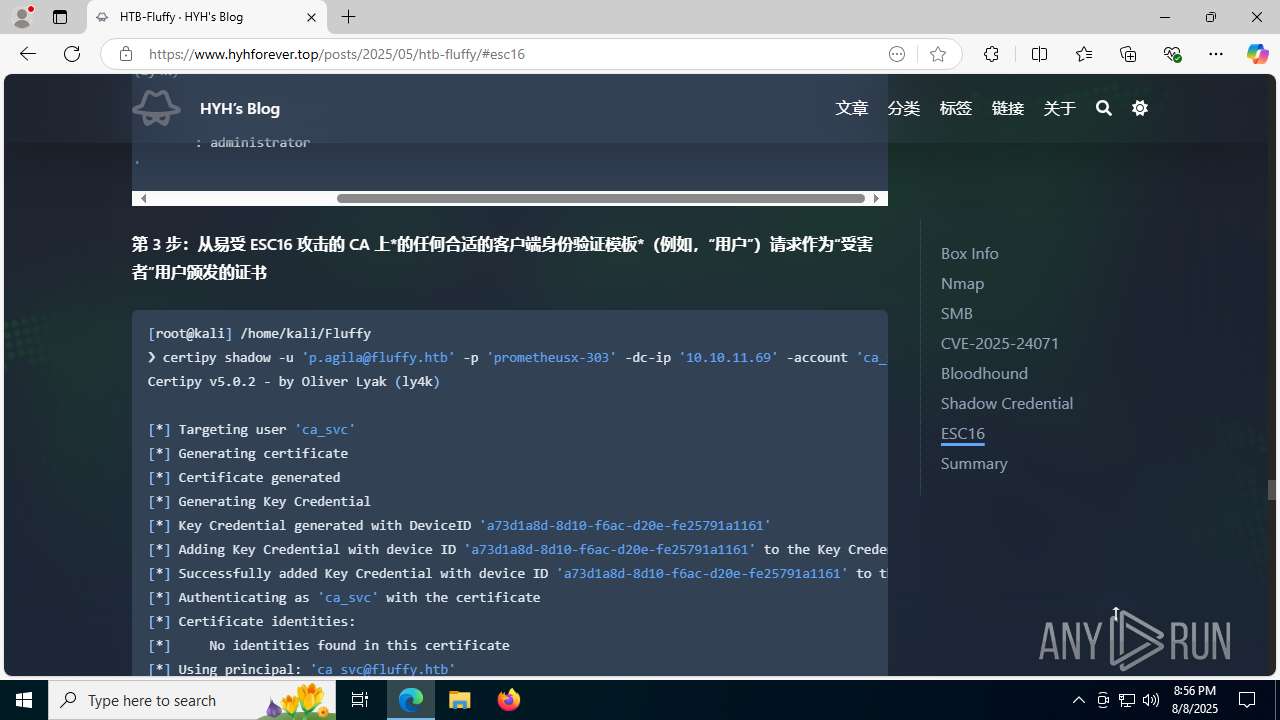1280x720 pixels.
Task: Click 'No identities found in this certificate'
Action: coord(359,645)
